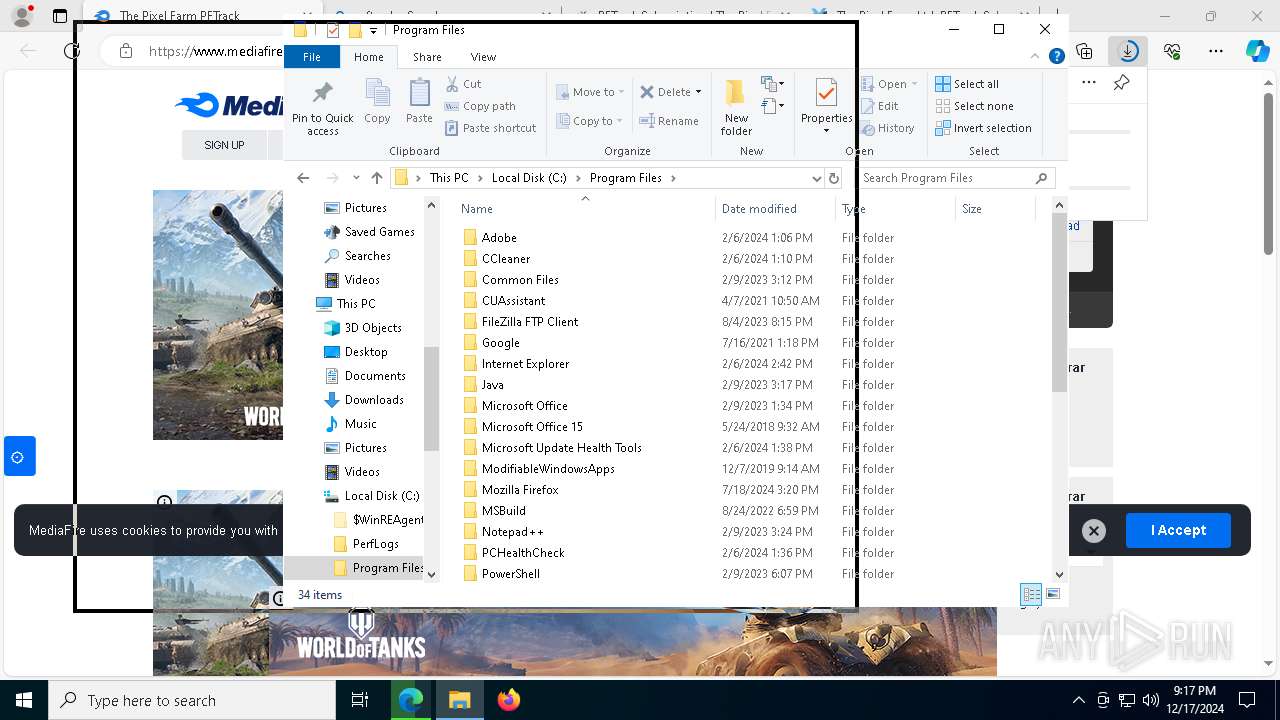Switch to details view layout icon

[1031, 594]
